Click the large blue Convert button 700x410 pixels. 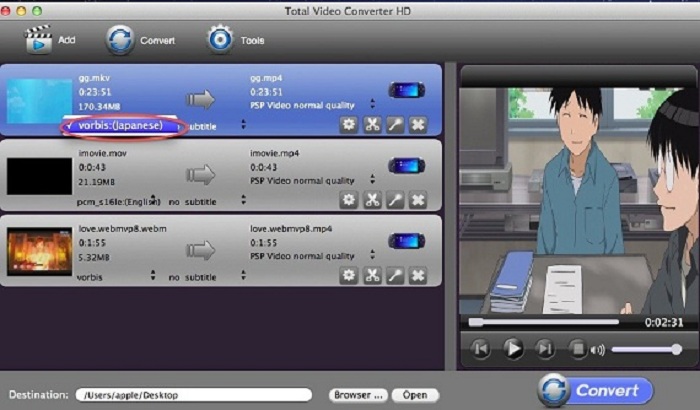[x=596, y=390]
